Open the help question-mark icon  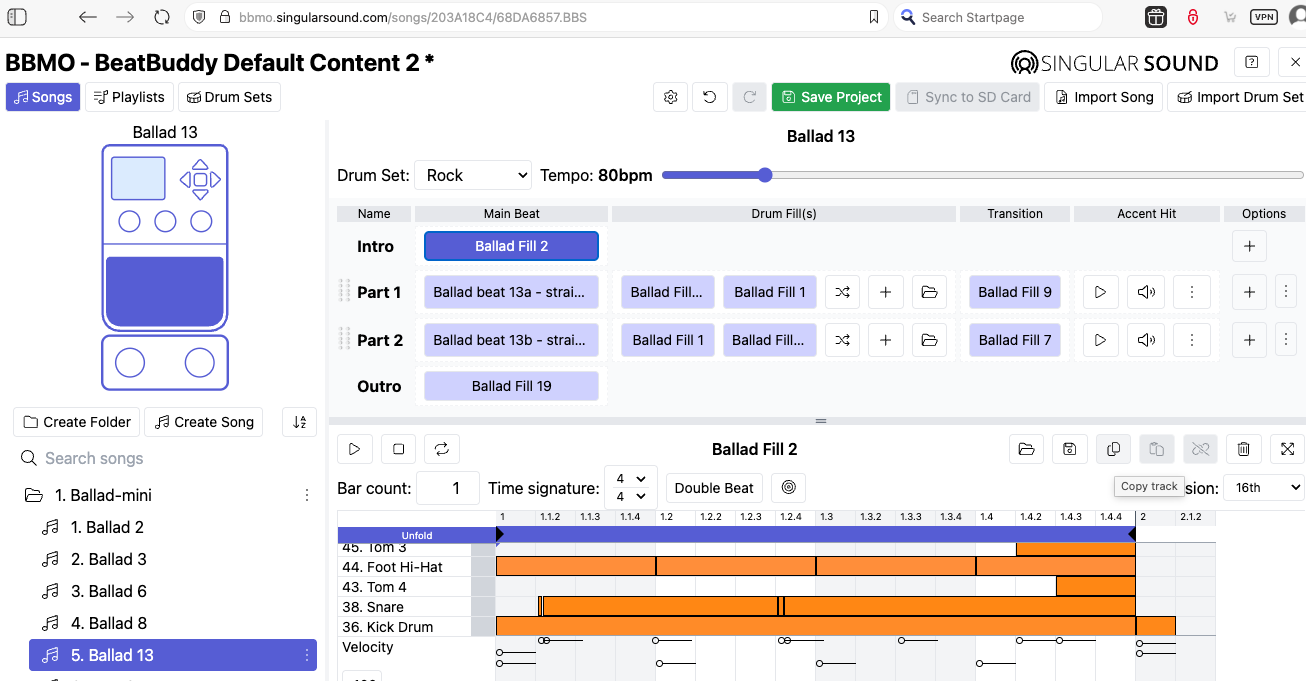pos(1251,62)
